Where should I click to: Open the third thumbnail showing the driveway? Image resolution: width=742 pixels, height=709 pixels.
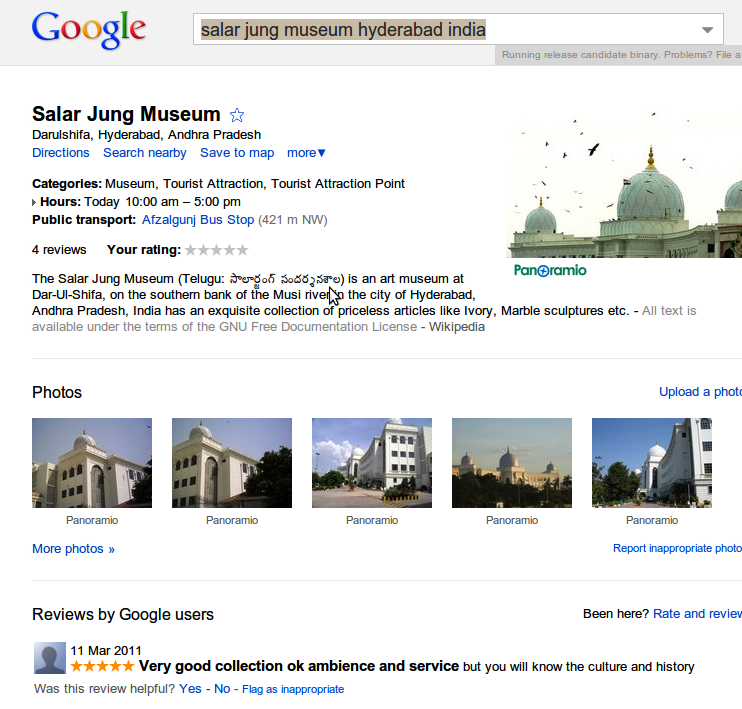(372, 463)
